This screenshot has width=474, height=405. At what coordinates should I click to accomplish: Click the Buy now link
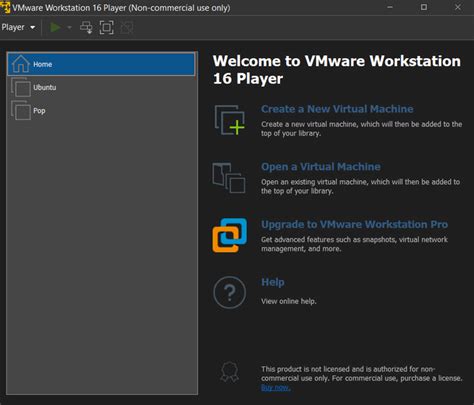click(275, 388)
